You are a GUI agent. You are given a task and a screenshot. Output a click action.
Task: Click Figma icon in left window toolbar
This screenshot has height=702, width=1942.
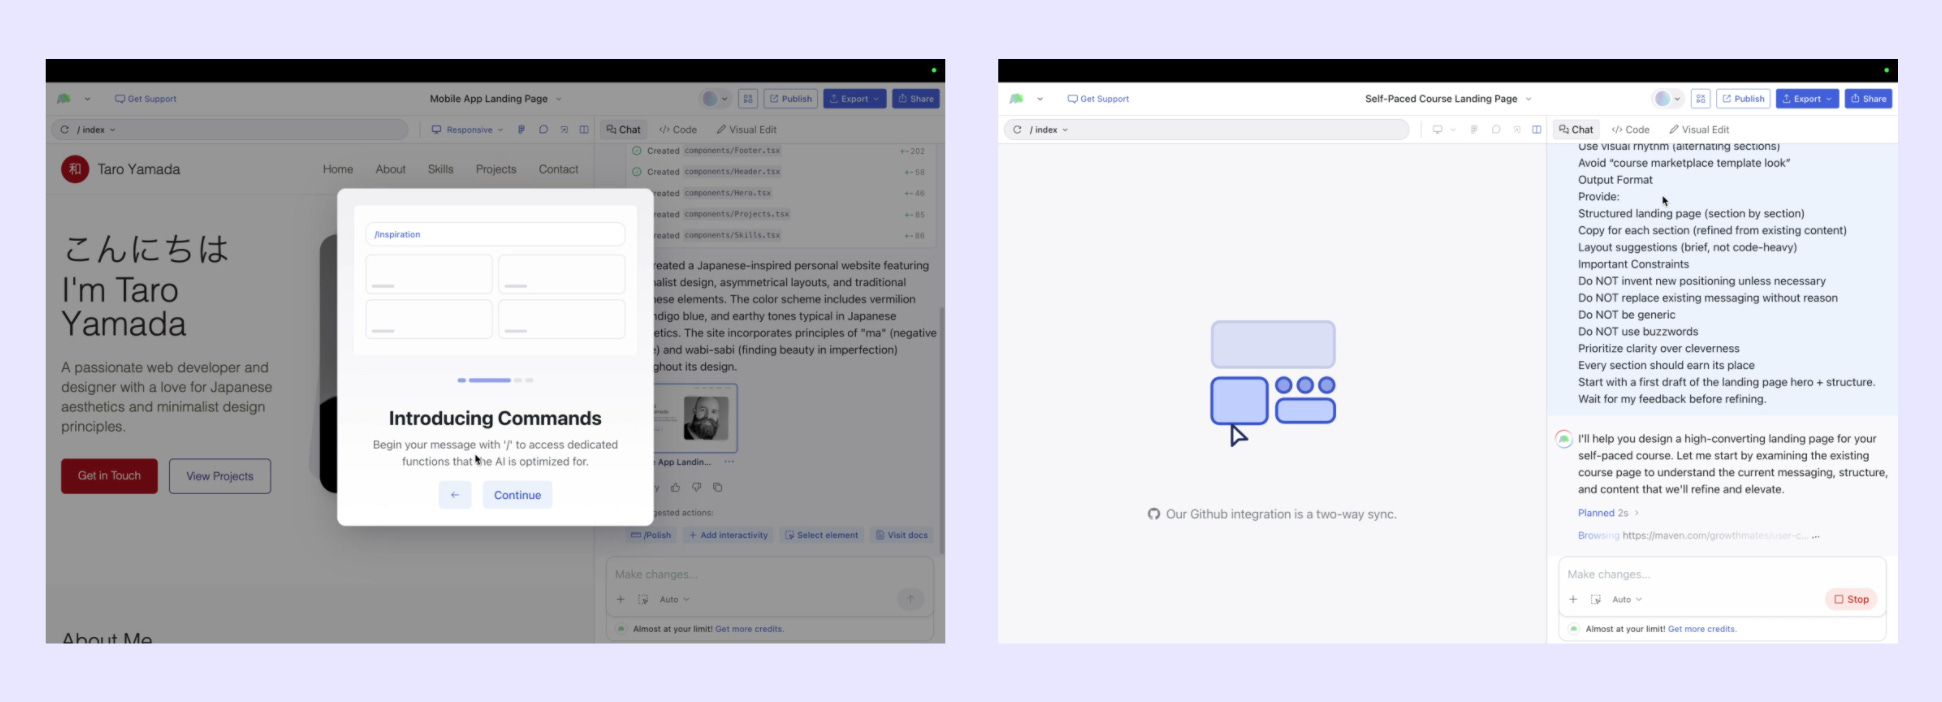521,130
